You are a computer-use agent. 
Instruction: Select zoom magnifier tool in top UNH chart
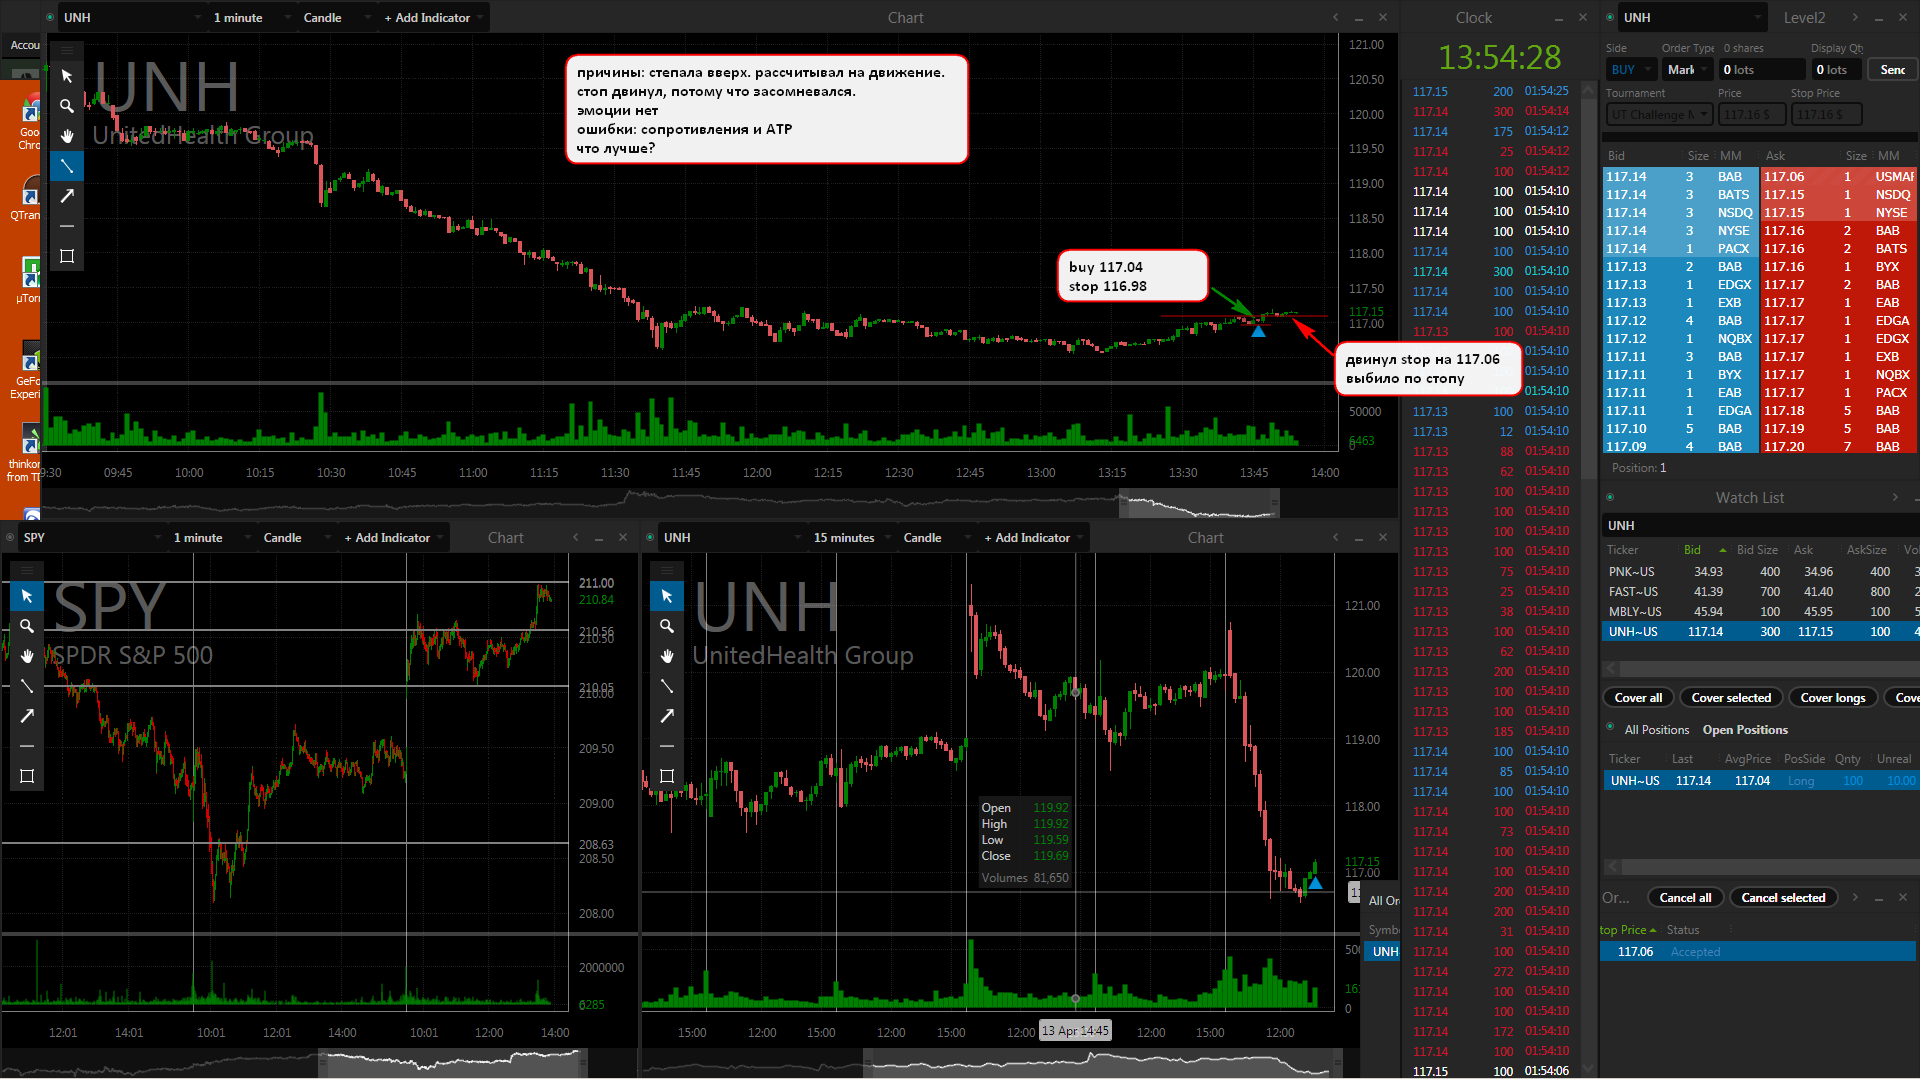tap(67, 106)
